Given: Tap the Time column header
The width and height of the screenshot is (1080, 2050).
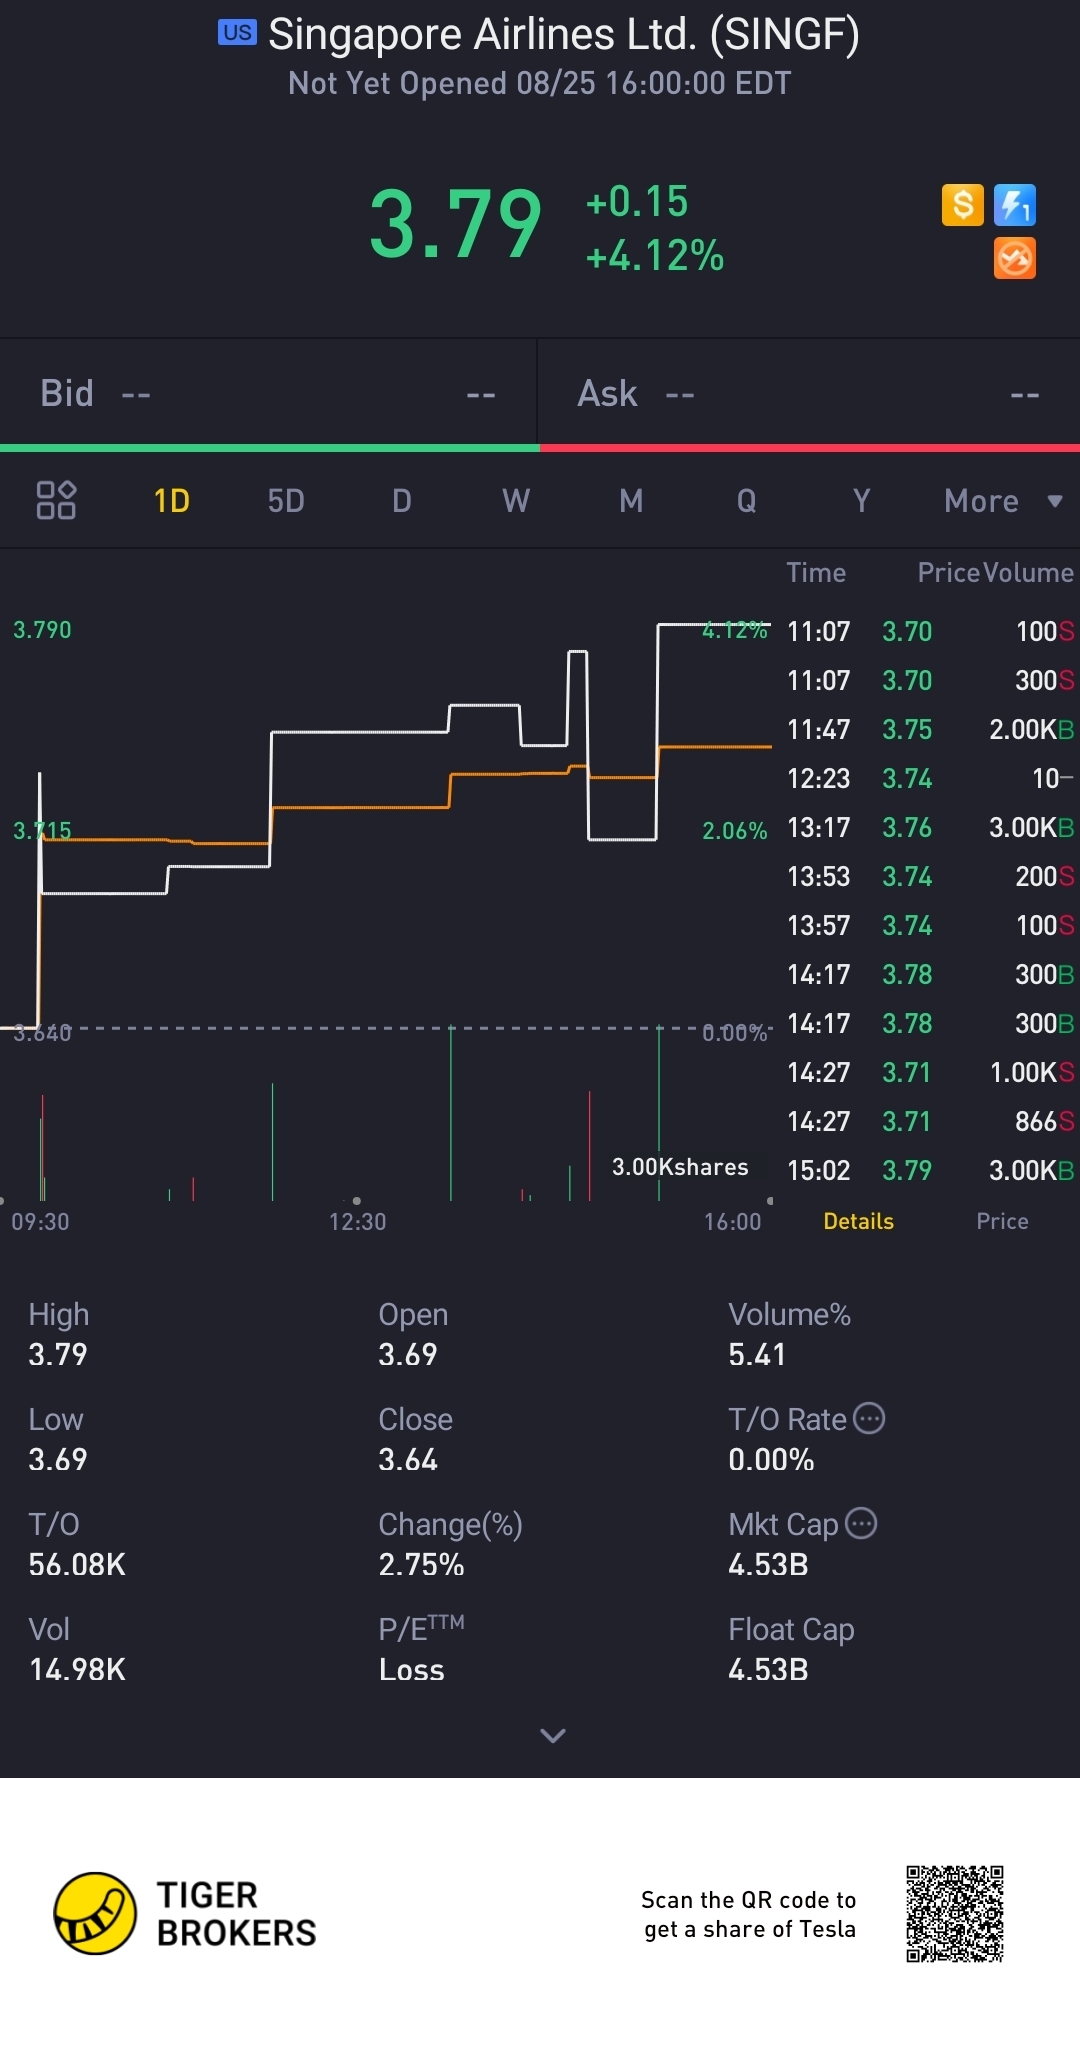Looking at the screenshot, I should (816, 572).
